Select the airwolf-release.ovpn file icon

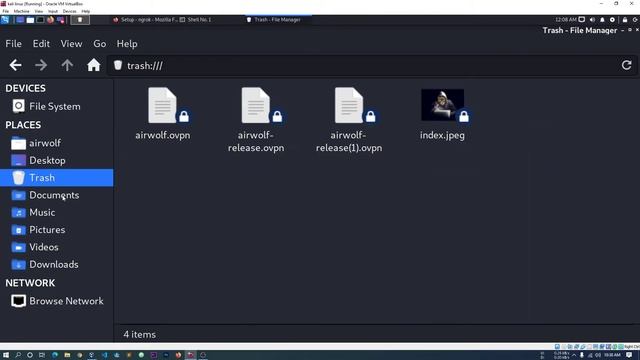pyautogui.click(x=256, y=105)
